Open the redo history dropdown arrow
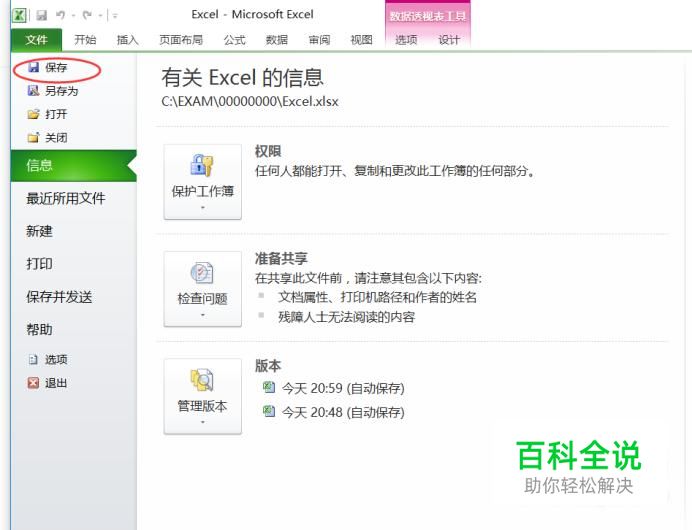 tap(100, 16)
